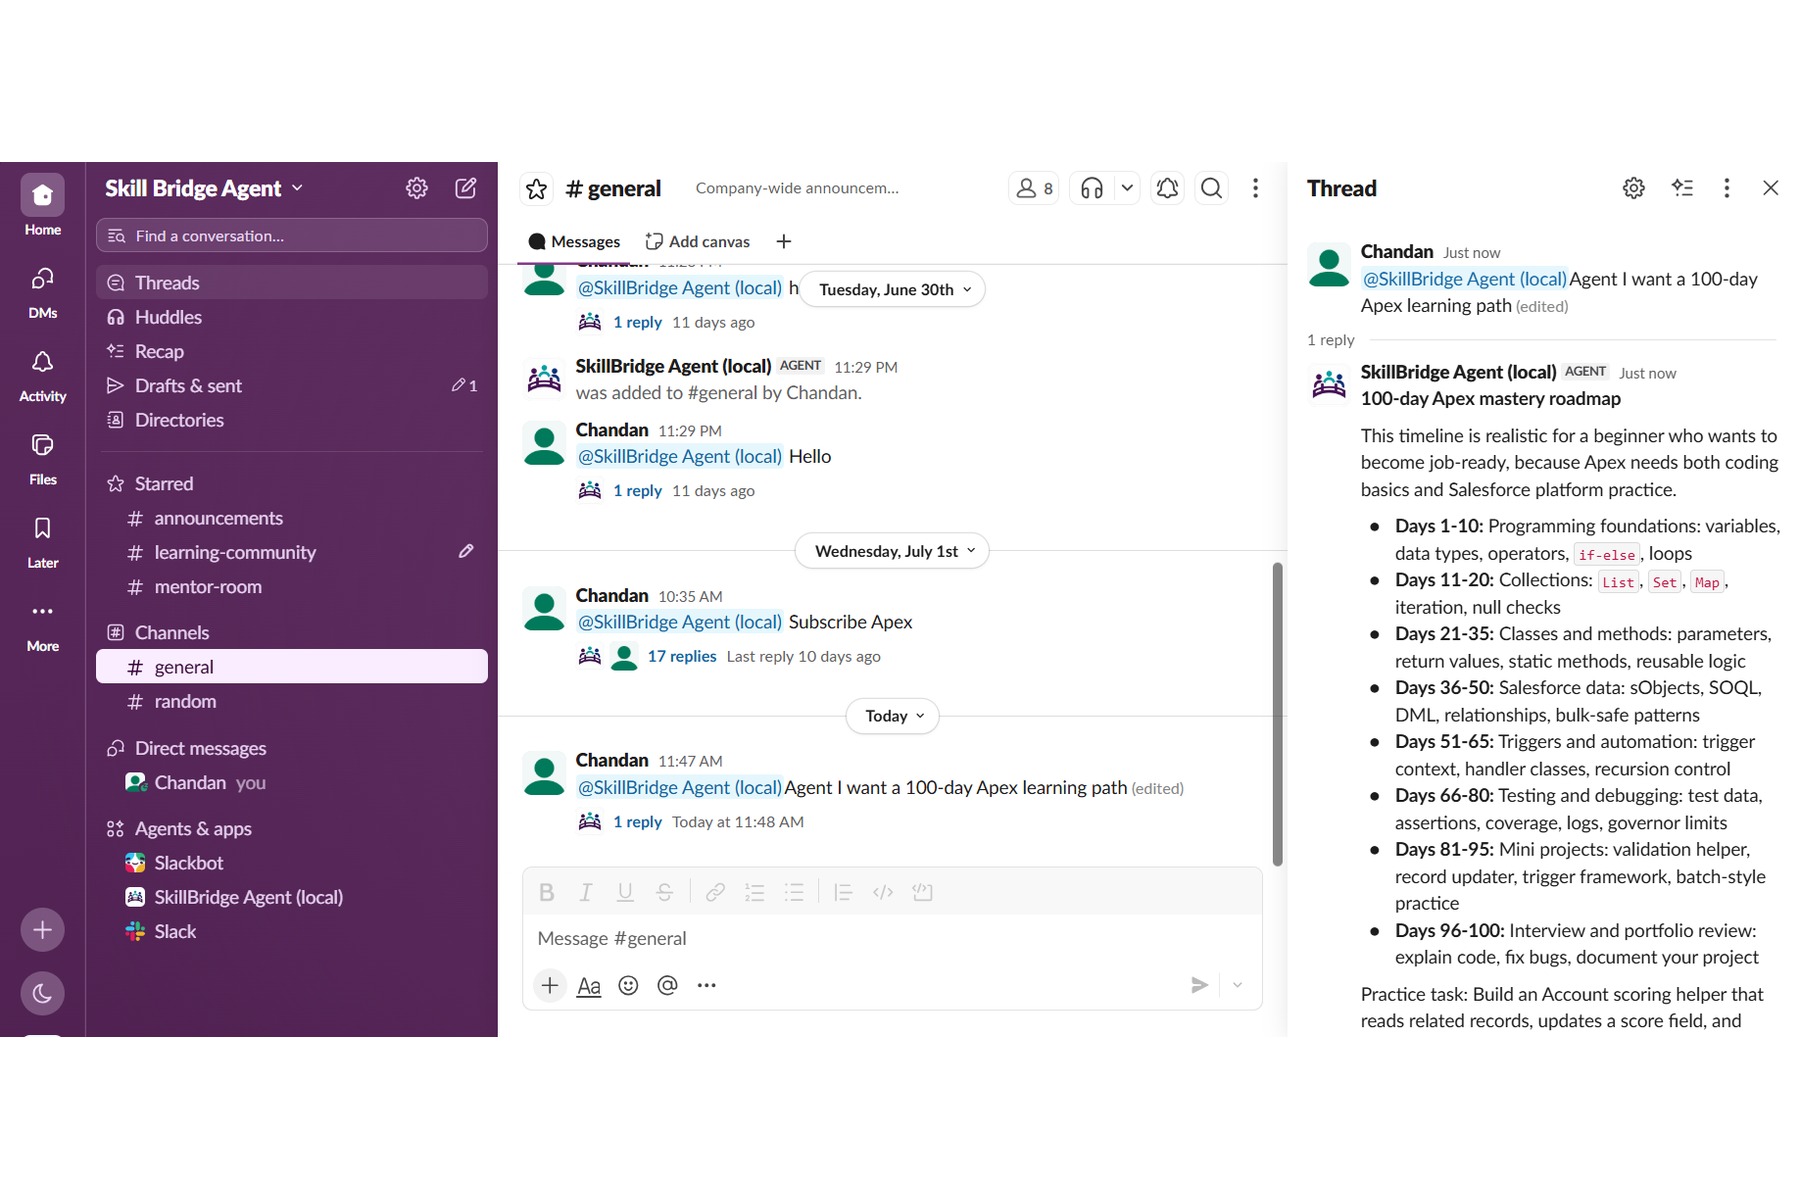Image resolution: width=1800 pixels, height=1200 pixels.
Task: Open the 17 replies thread
Action: coord(682,657)
